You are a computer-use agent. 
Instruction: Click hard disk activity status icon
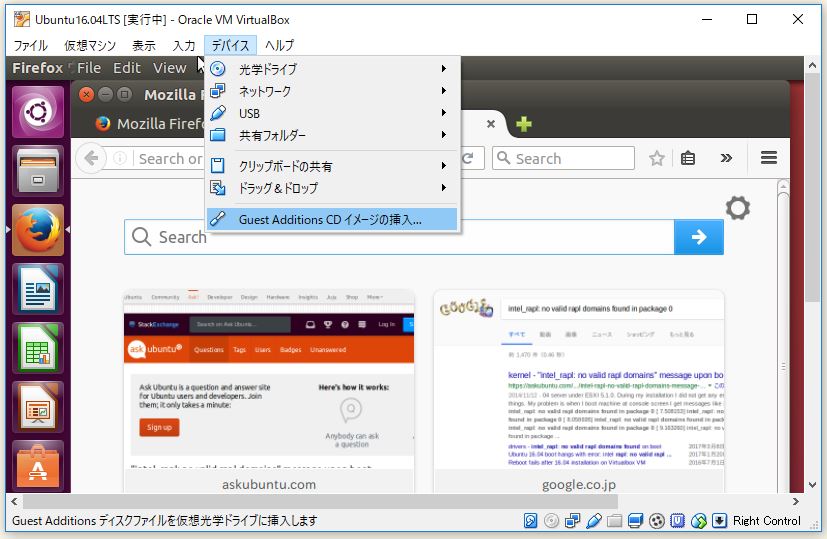(x=530, y=521)
